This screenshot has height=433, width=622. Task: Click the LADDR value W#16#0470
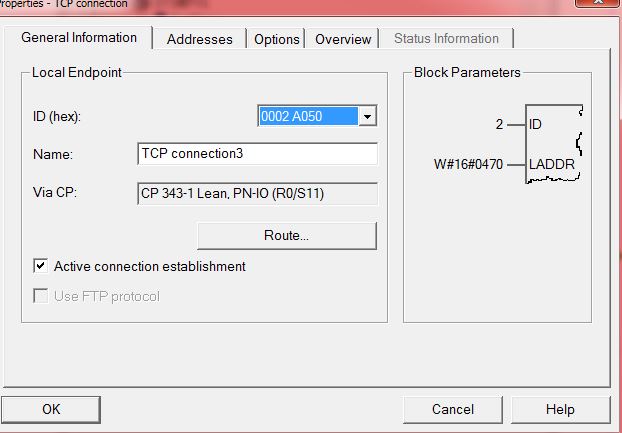point(468,164)
